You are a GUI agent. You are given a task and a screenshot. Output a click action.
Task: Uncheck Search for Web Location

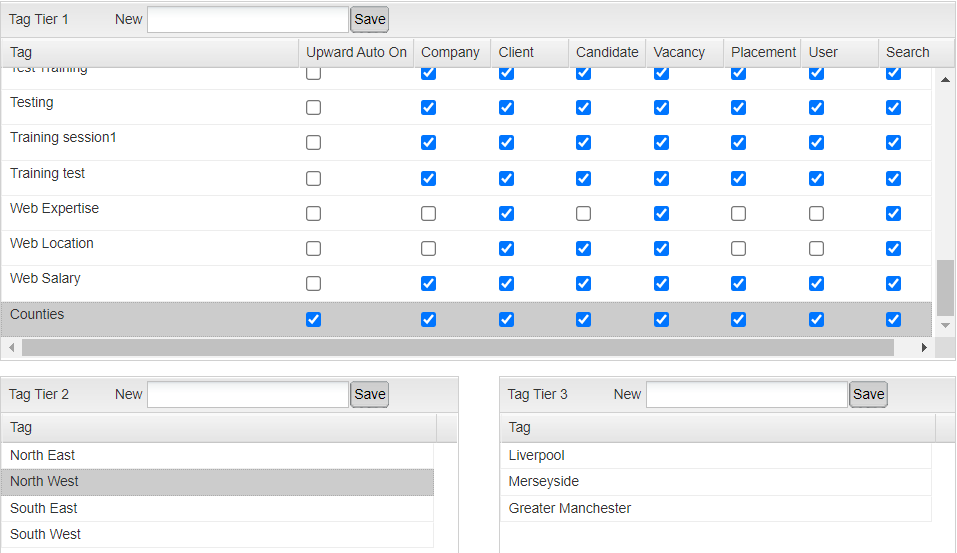click(894, 248)
